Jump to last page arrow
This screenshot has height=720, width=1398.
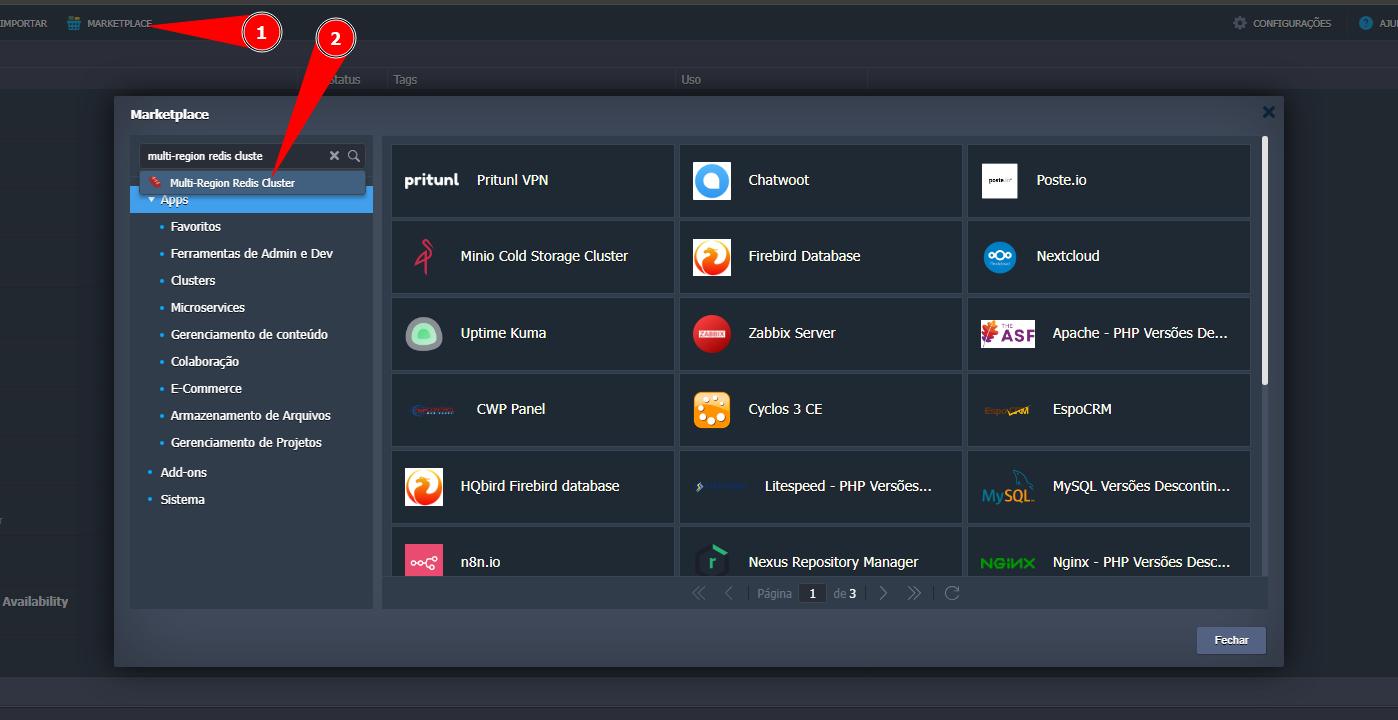(x=914, y=593)
